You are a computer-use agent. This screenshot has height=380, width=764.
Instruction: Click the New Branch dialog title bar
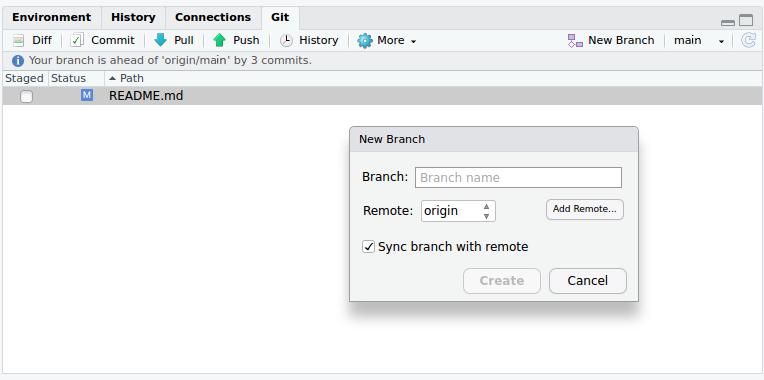494,139
